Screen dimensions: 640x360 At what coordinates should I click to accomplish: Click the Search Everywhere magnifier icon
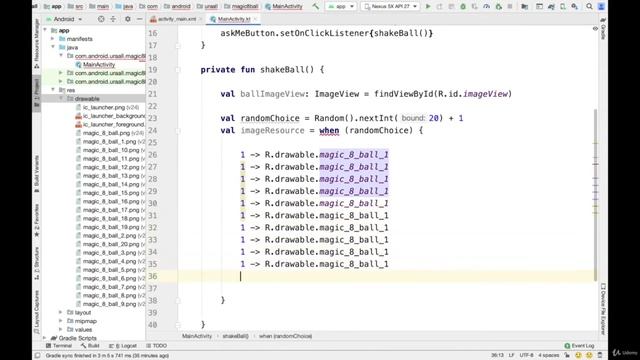[589, 7]
